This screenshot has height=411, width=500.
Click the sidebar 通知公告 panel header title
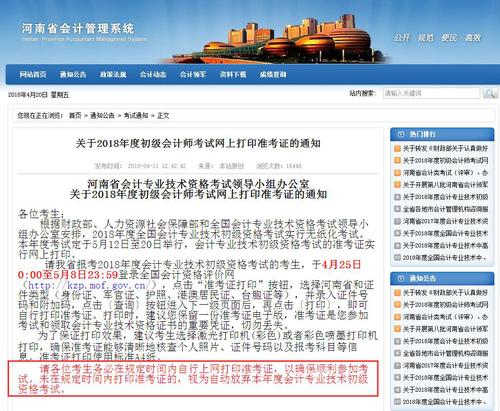click(422, 278)
